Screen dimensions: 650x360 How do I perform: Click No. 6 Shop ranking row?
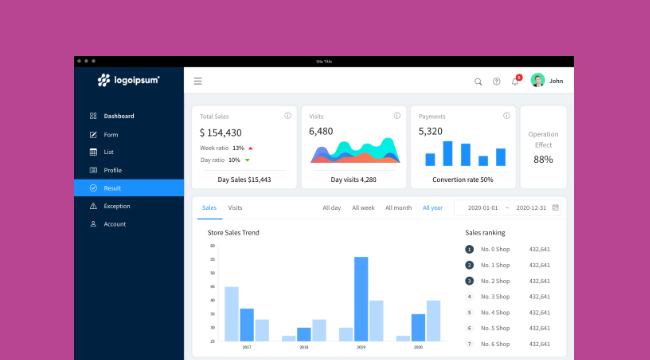click(x=507, y=344)
